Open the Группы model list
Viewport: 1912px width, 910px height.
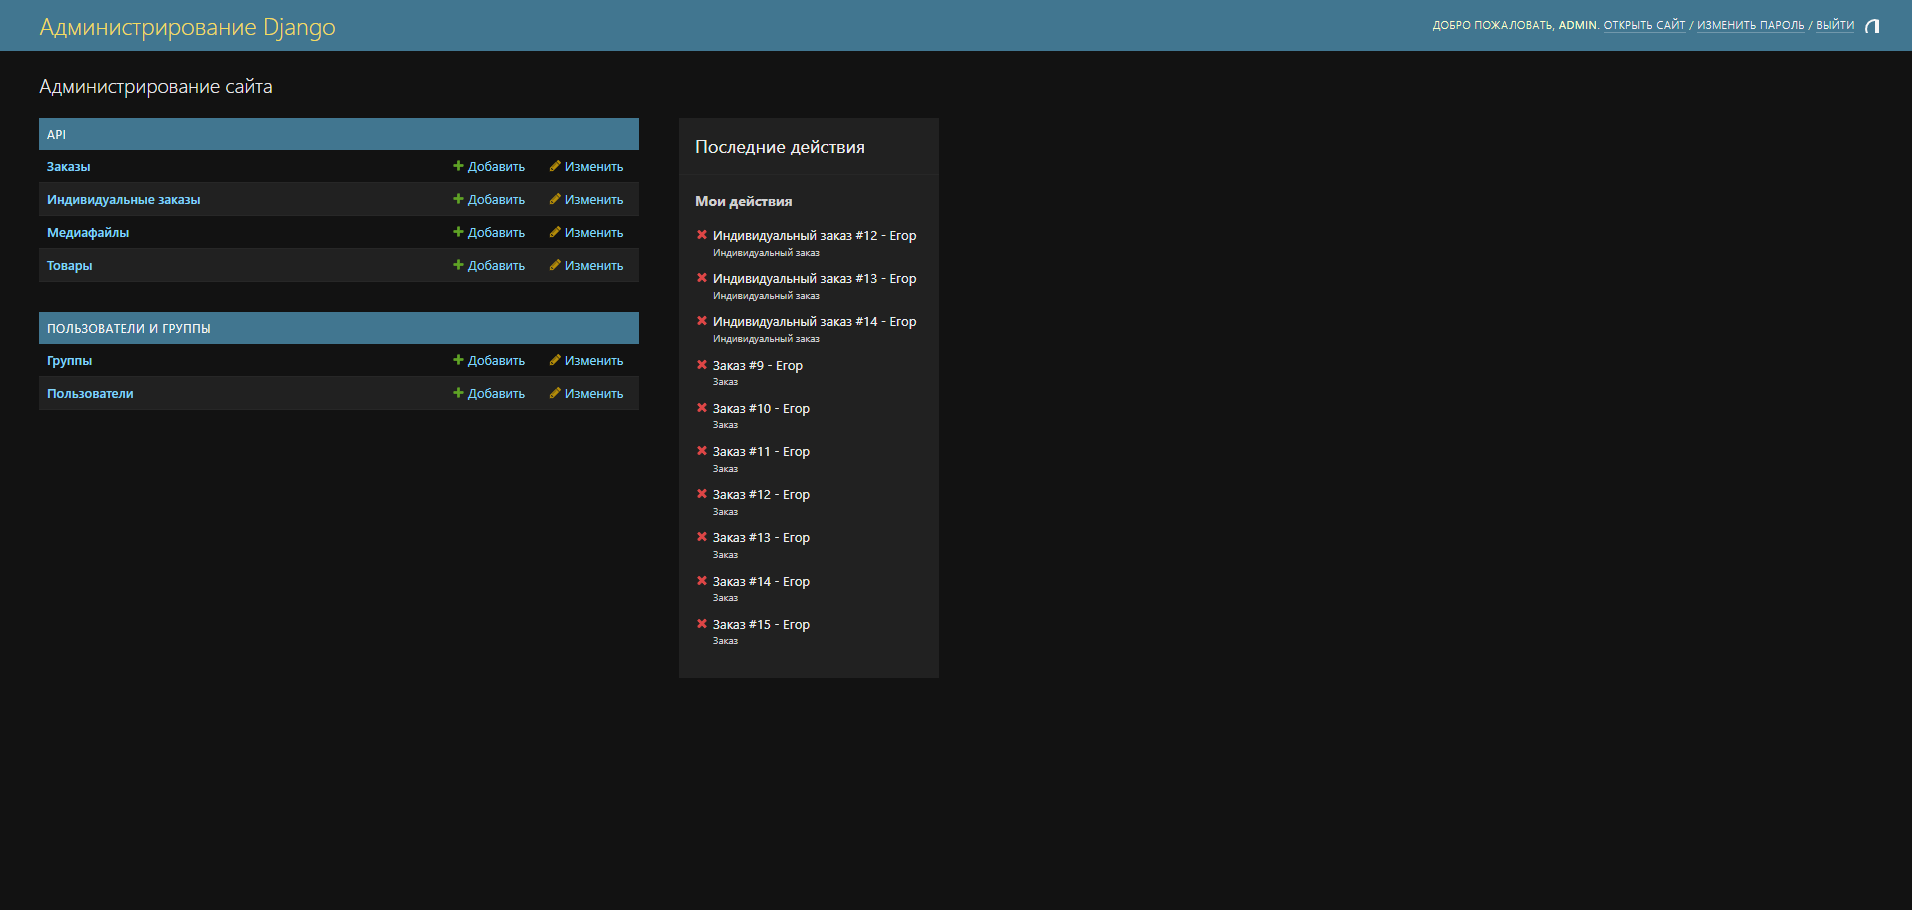pos(69,361)
